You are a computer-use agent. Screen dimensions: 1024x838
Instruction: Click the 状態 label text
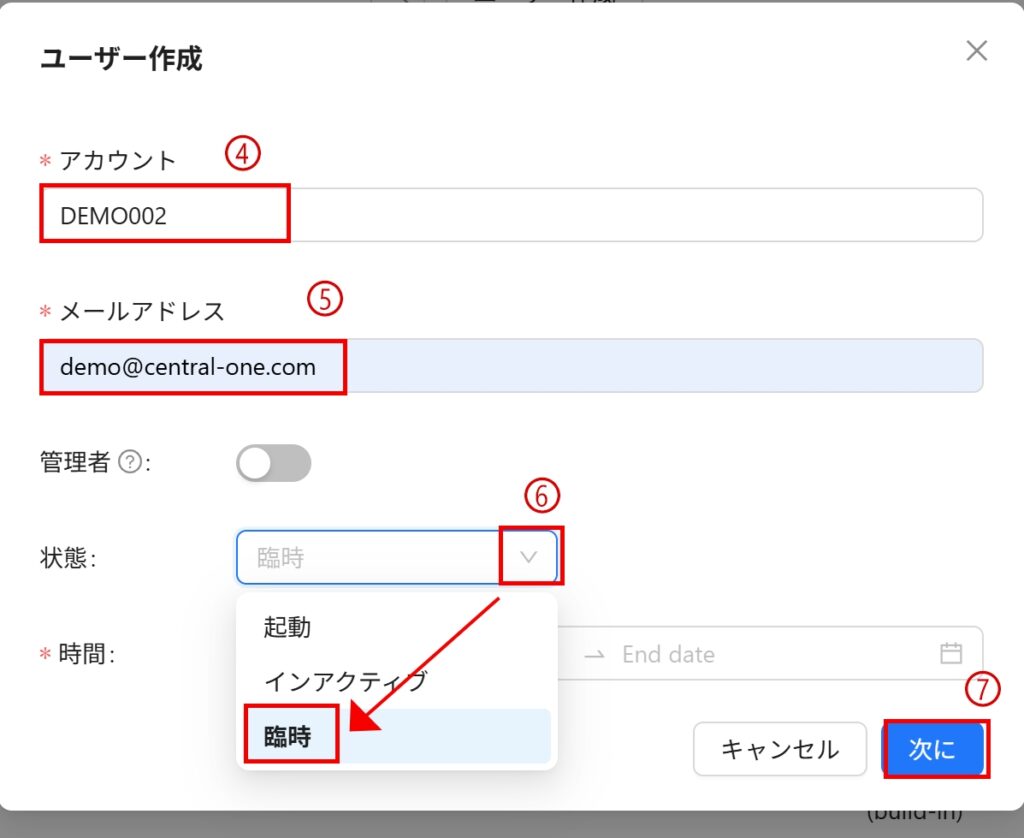click(65, 557)
